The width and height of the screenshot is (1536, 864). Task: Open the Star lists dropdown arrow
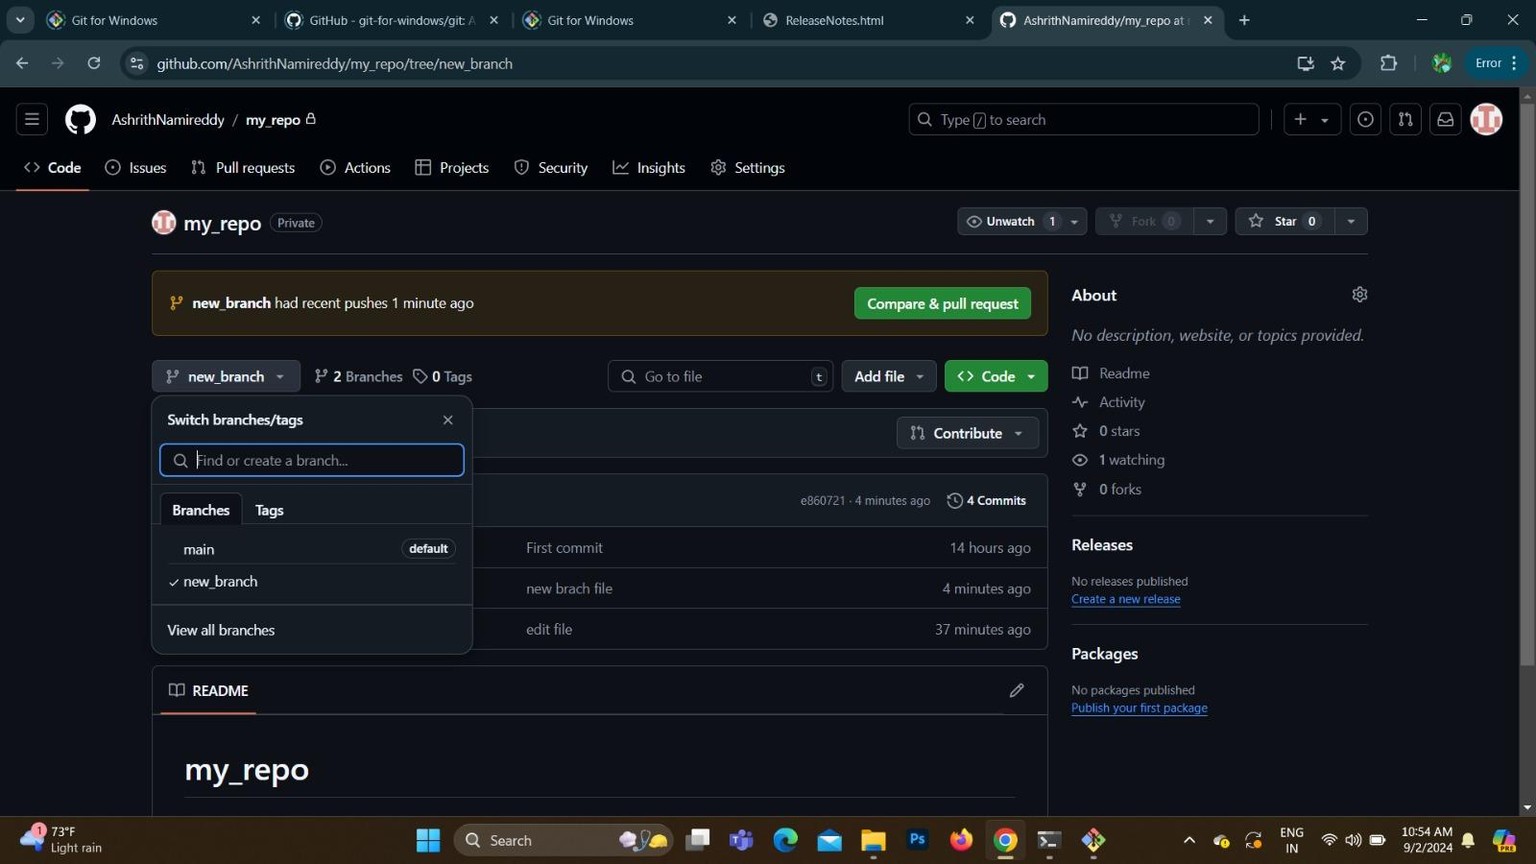pos(1351,221)
